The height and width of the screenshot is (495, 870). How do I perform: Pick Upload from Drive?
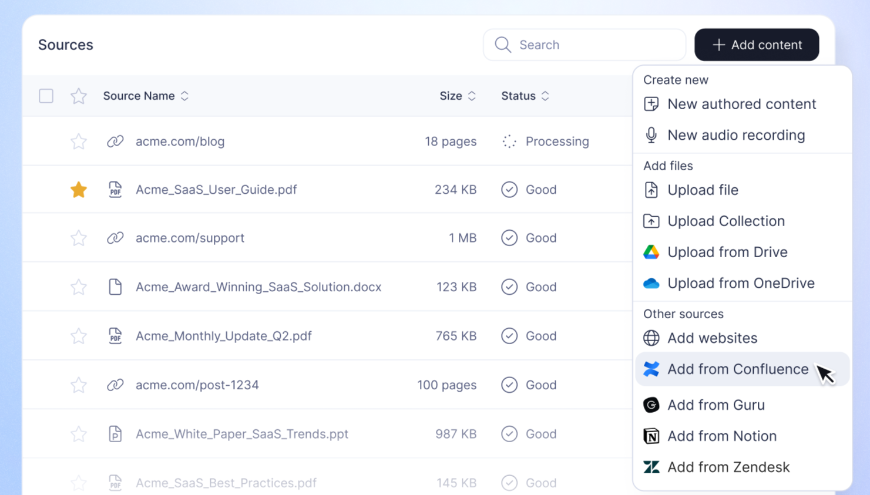[742, 252]
